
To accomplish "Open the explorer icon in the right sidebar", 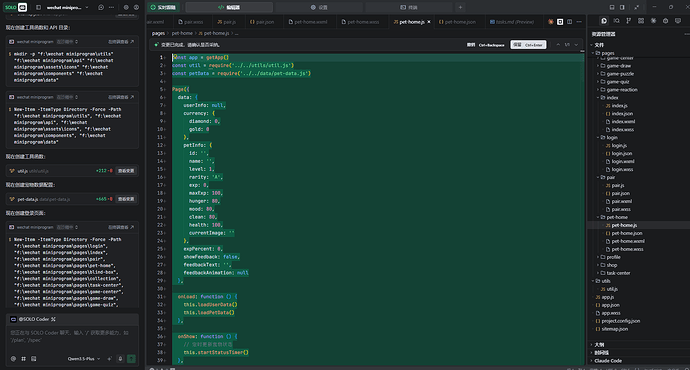I will pyautogui.click(x=604, y=21).
